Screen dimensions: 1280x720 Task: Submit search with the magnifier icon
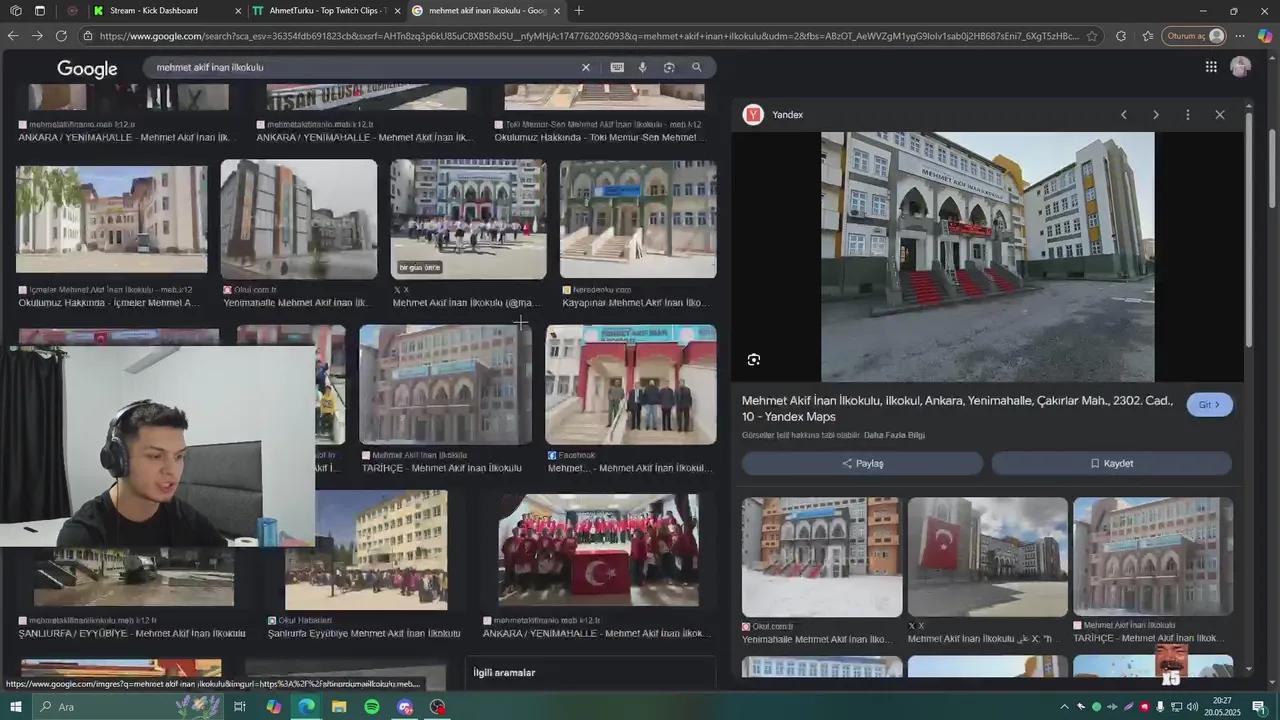697,67
